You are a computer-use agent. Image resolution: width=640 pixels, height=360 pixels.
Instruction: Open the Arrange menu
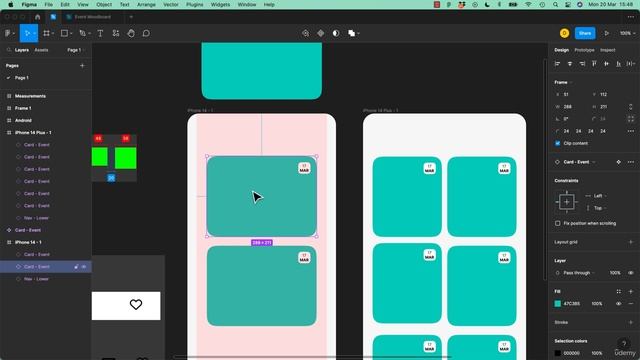[146, 4]
